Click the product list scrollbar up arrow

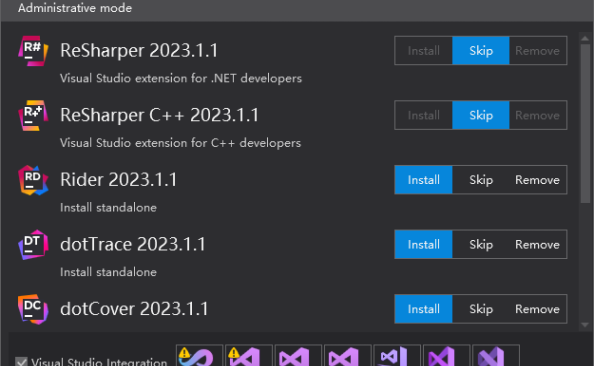pyautogui.click(x=585, y=39)
